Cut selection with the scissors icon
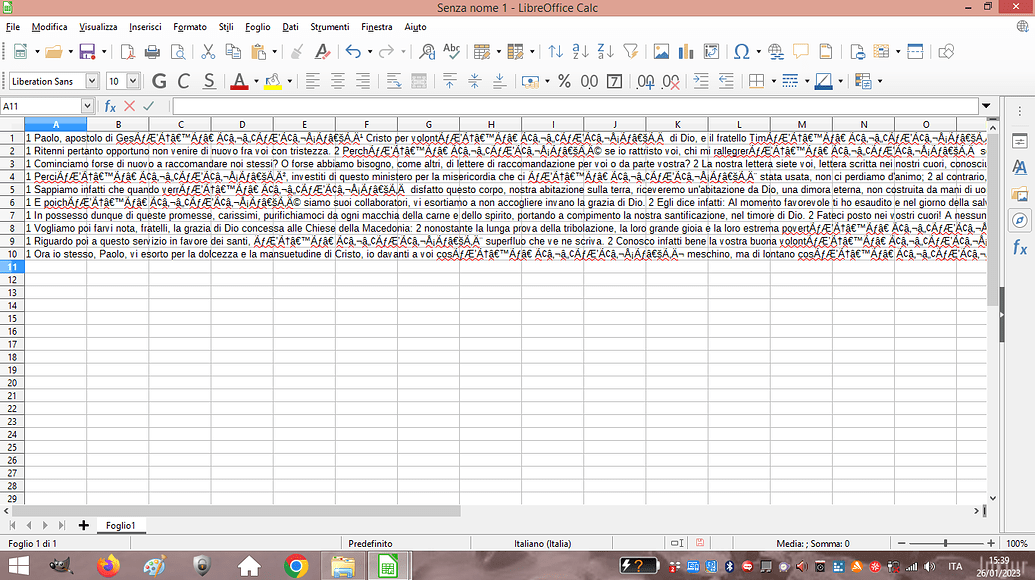 click(208, 52)
